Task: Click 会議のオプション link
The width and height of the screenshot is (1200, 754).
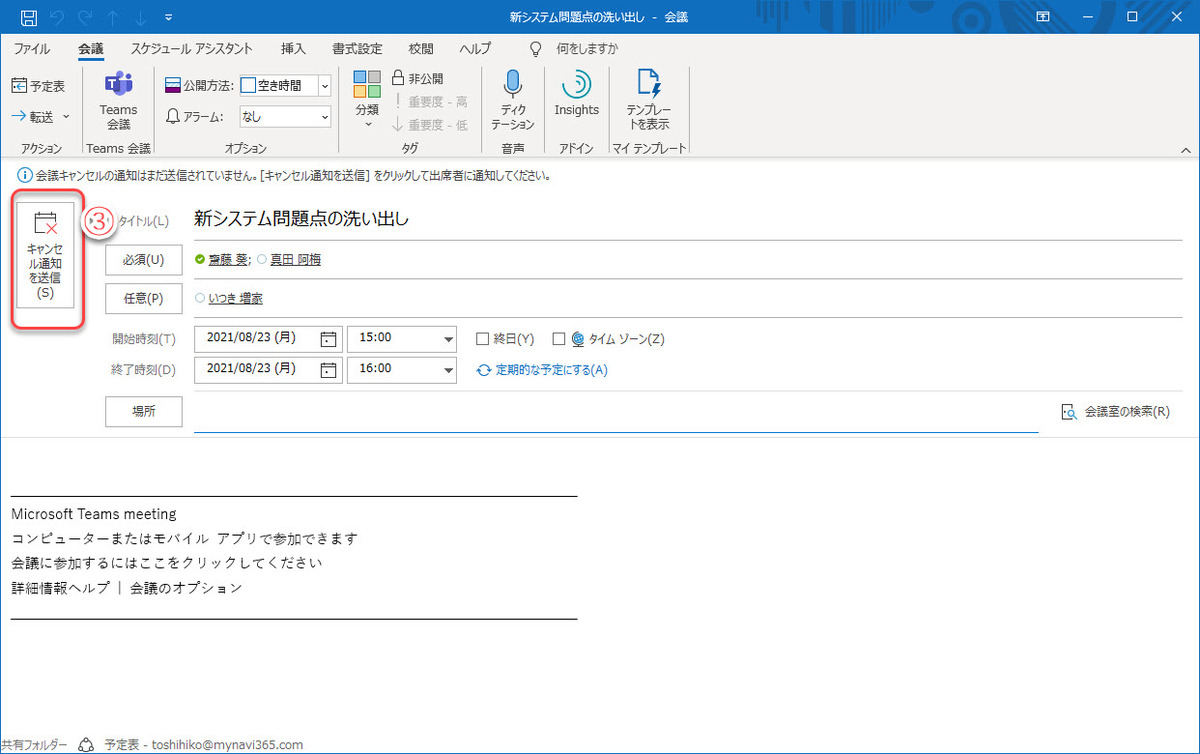Action: [186, 588]
